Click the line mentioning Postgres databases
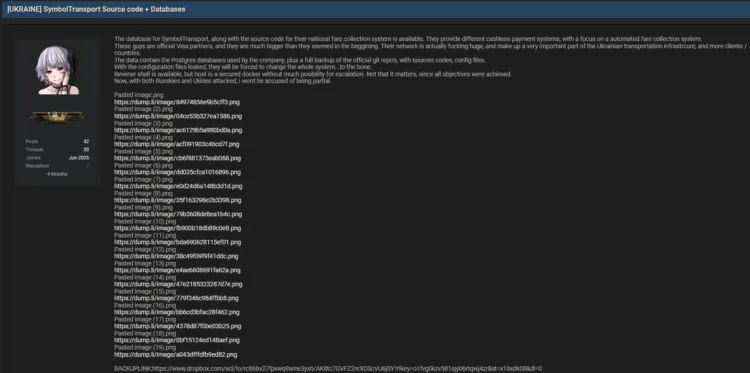Image resolution: width=750 pixels, height=373 pixels. (300, 60)
